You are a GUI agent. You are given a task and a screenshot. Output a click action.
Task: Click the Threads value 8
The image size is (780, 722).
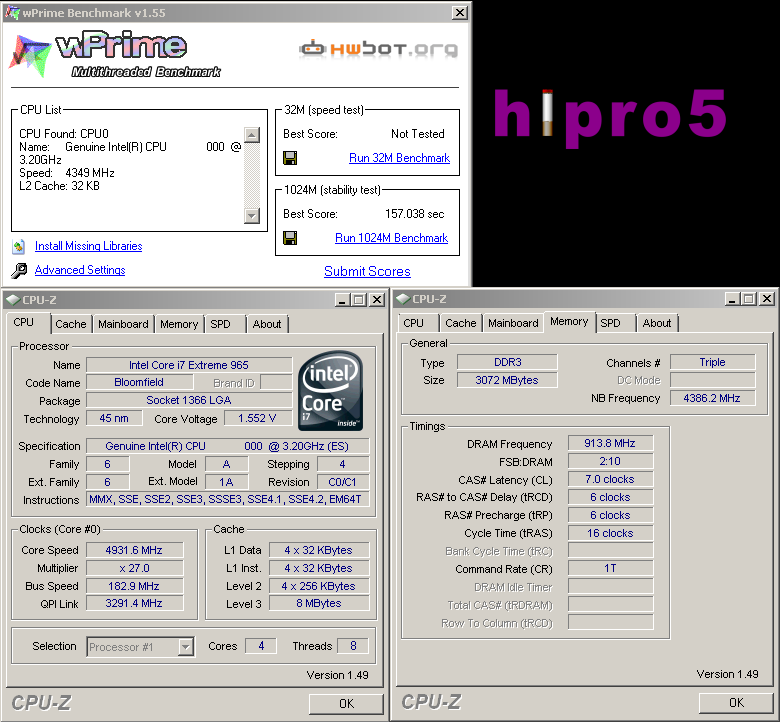pyautogui.click(x=353, y=646)
